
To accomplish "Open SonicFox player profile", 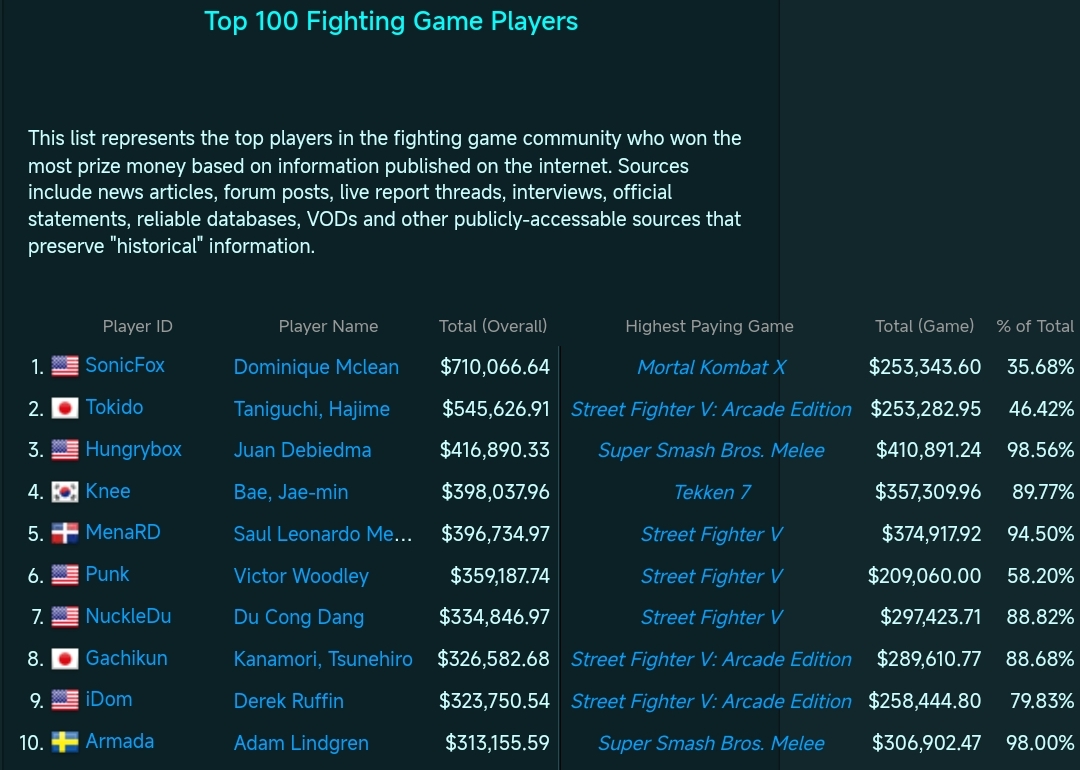I will pos(125,365).
